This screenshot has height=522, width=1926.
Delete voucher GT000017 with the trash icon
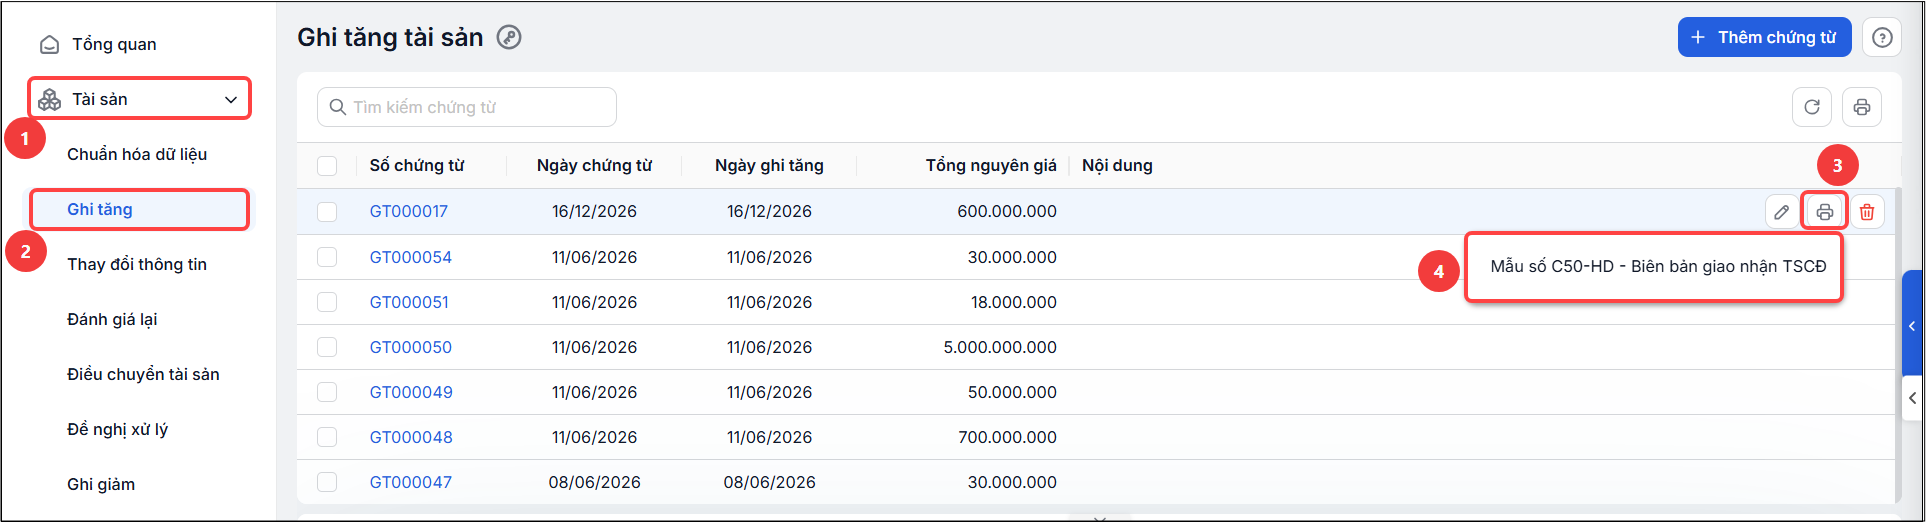[x=1867, y=212]
